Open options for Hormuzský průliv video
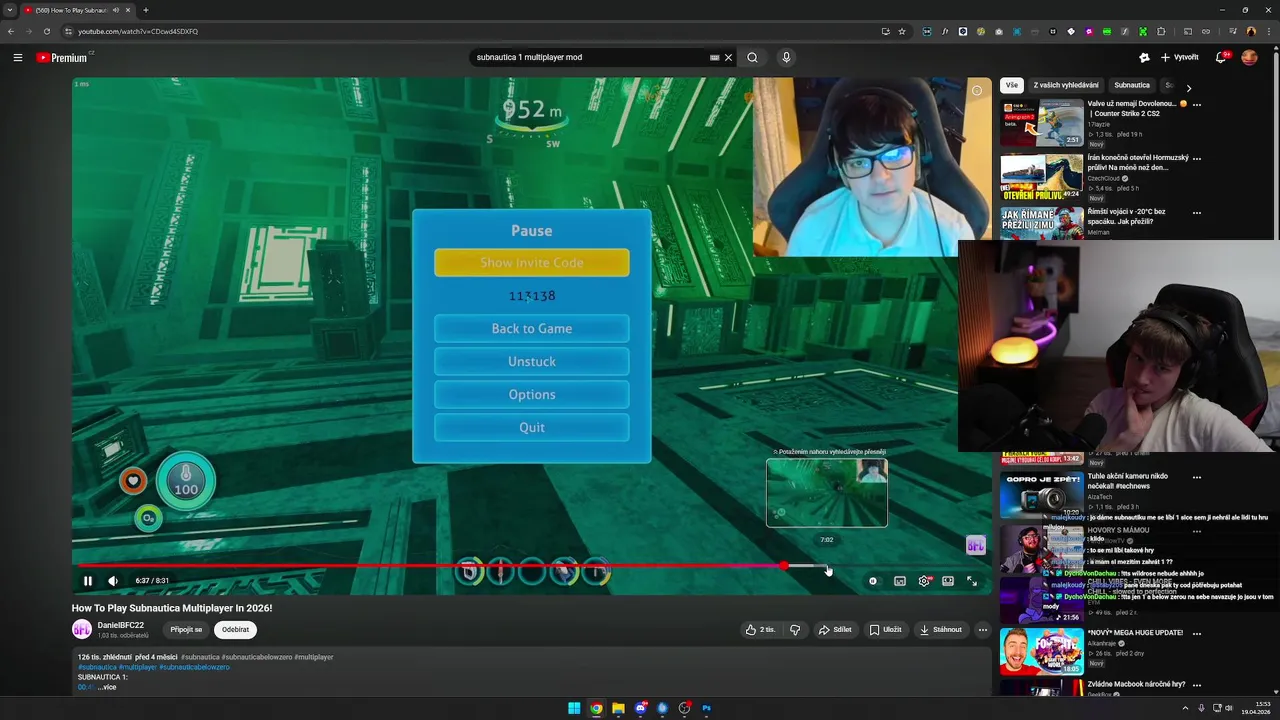Viewport: 1280px width, 720px height. coord(1197,158)
